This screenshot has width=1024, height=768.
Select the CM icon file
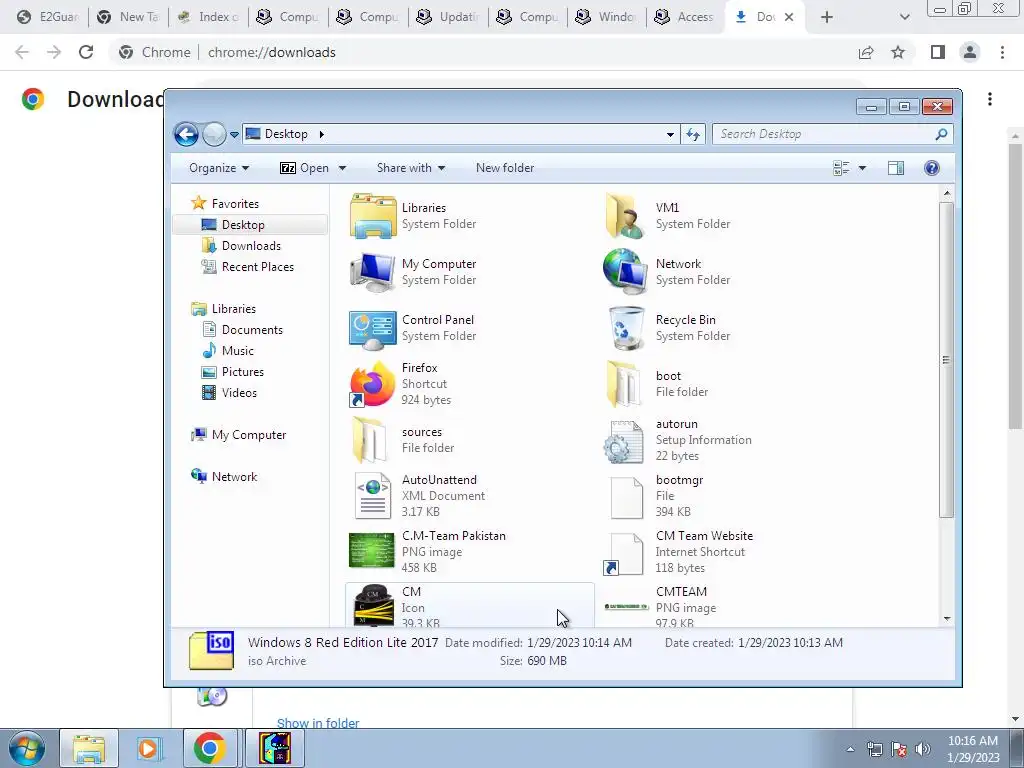point(373,605)
